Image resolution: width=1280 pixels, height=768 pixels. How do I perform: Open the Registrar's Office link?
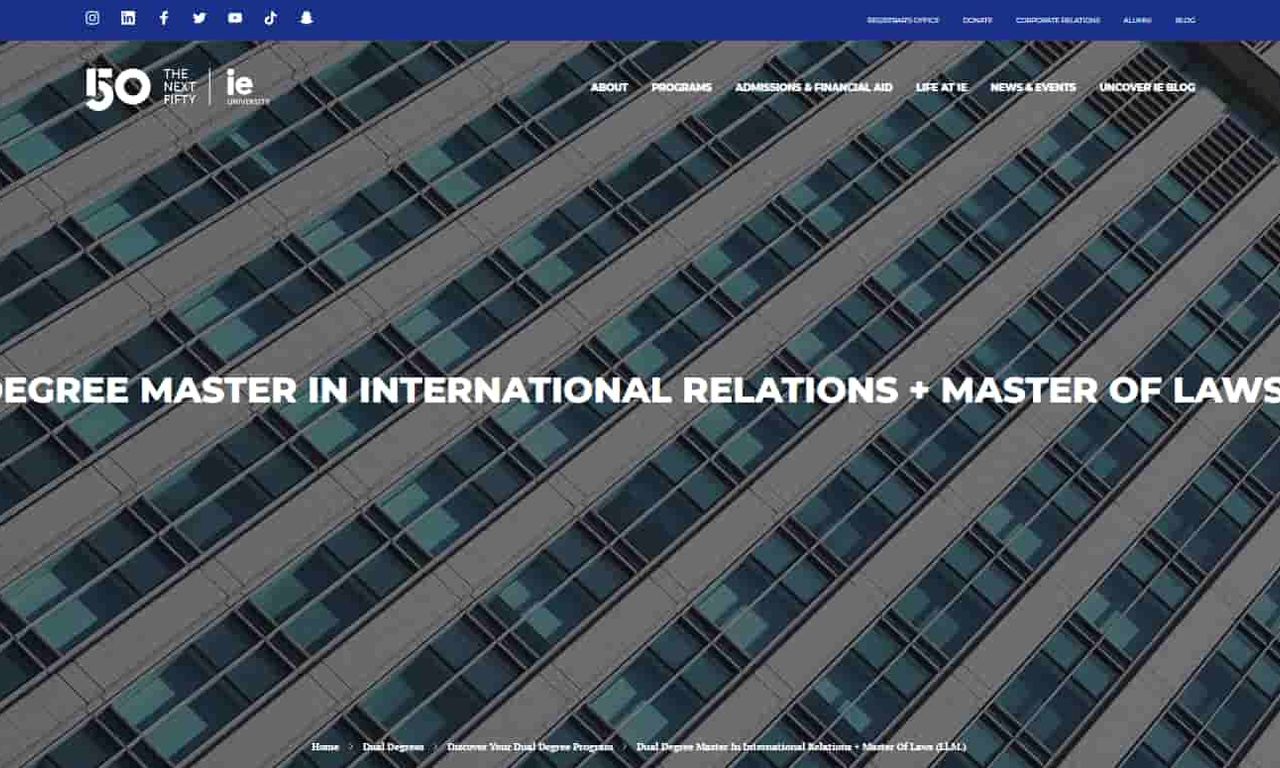tap(903, 20)
